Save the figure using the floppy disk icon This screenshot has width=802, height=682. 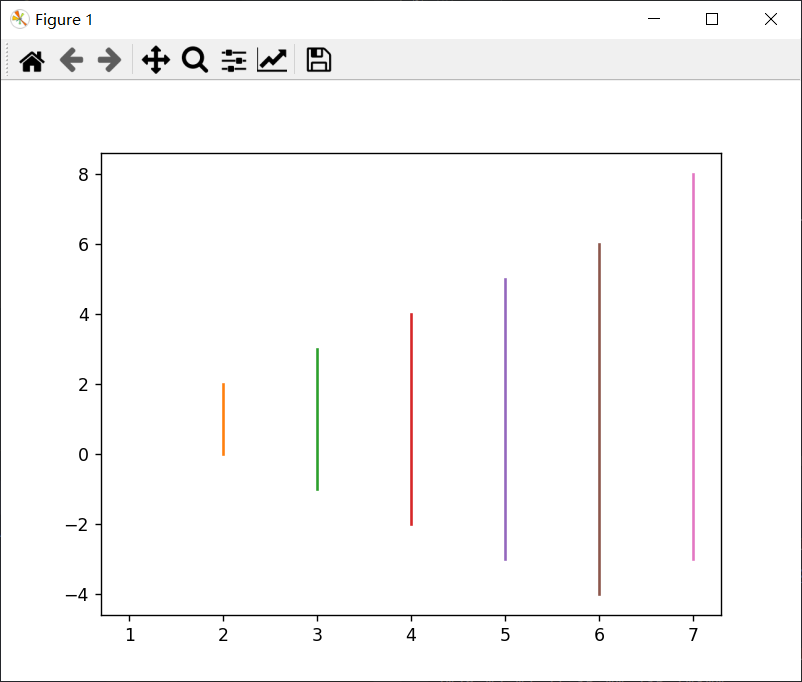pos(318,61)
